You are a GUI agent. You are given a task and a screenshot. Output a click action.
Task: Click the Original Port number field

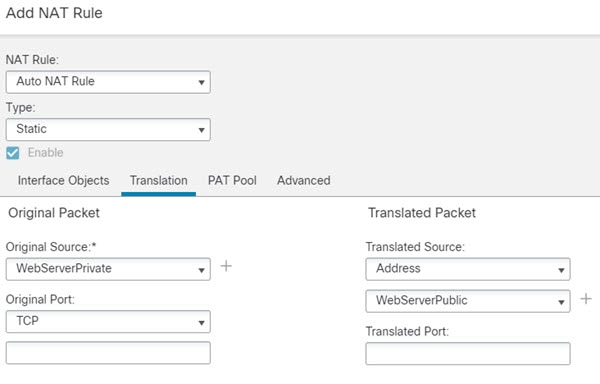click(x=108, y=353)
